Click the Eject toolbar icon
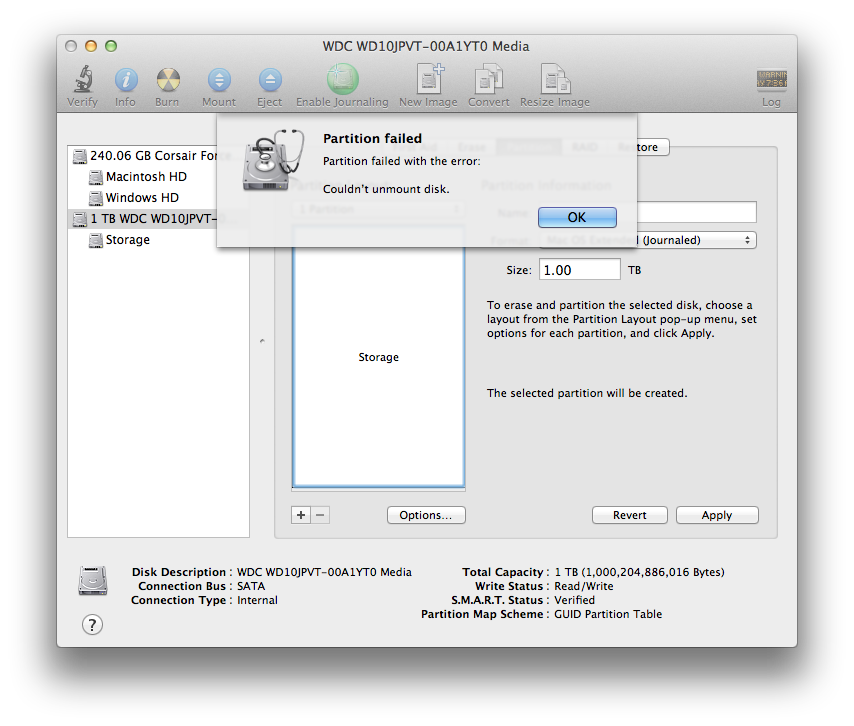This screenshot has height=726, width=854. [x=270, y=80]
